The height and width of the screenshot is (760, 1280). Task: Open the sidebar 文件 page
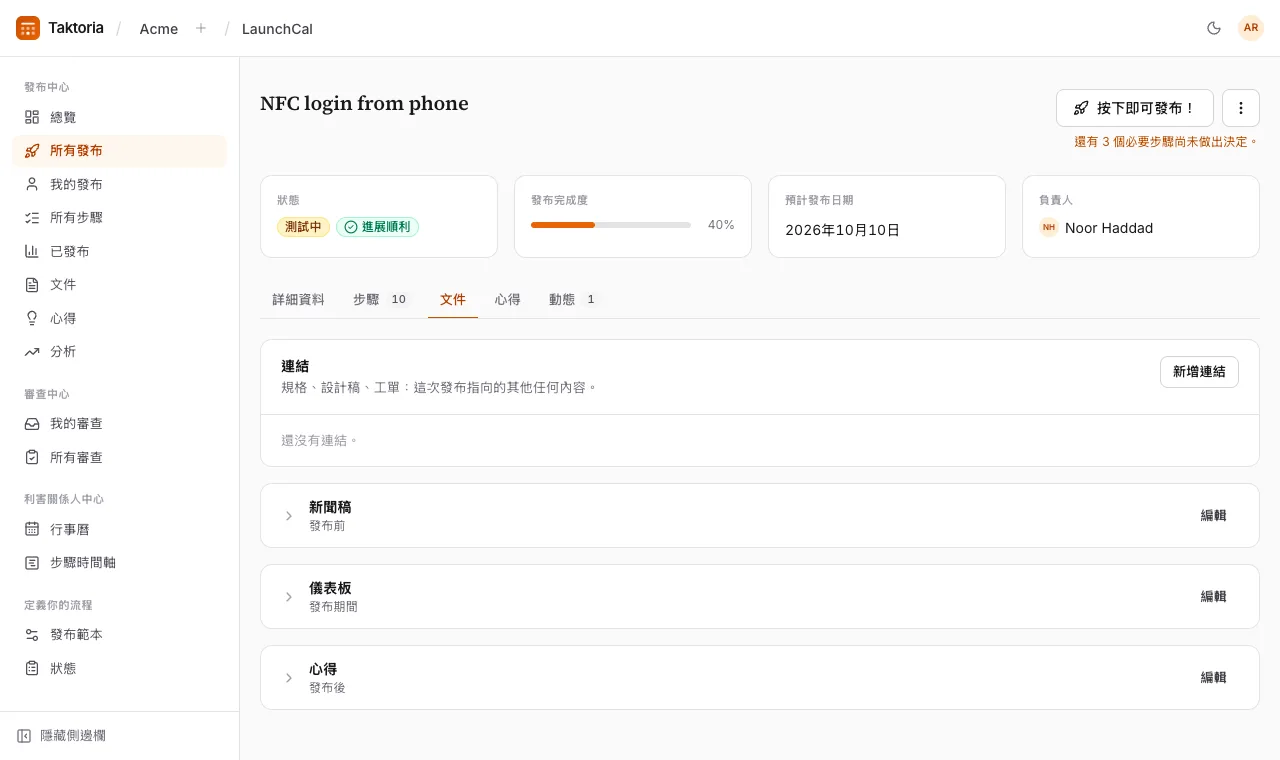(120, 285)
